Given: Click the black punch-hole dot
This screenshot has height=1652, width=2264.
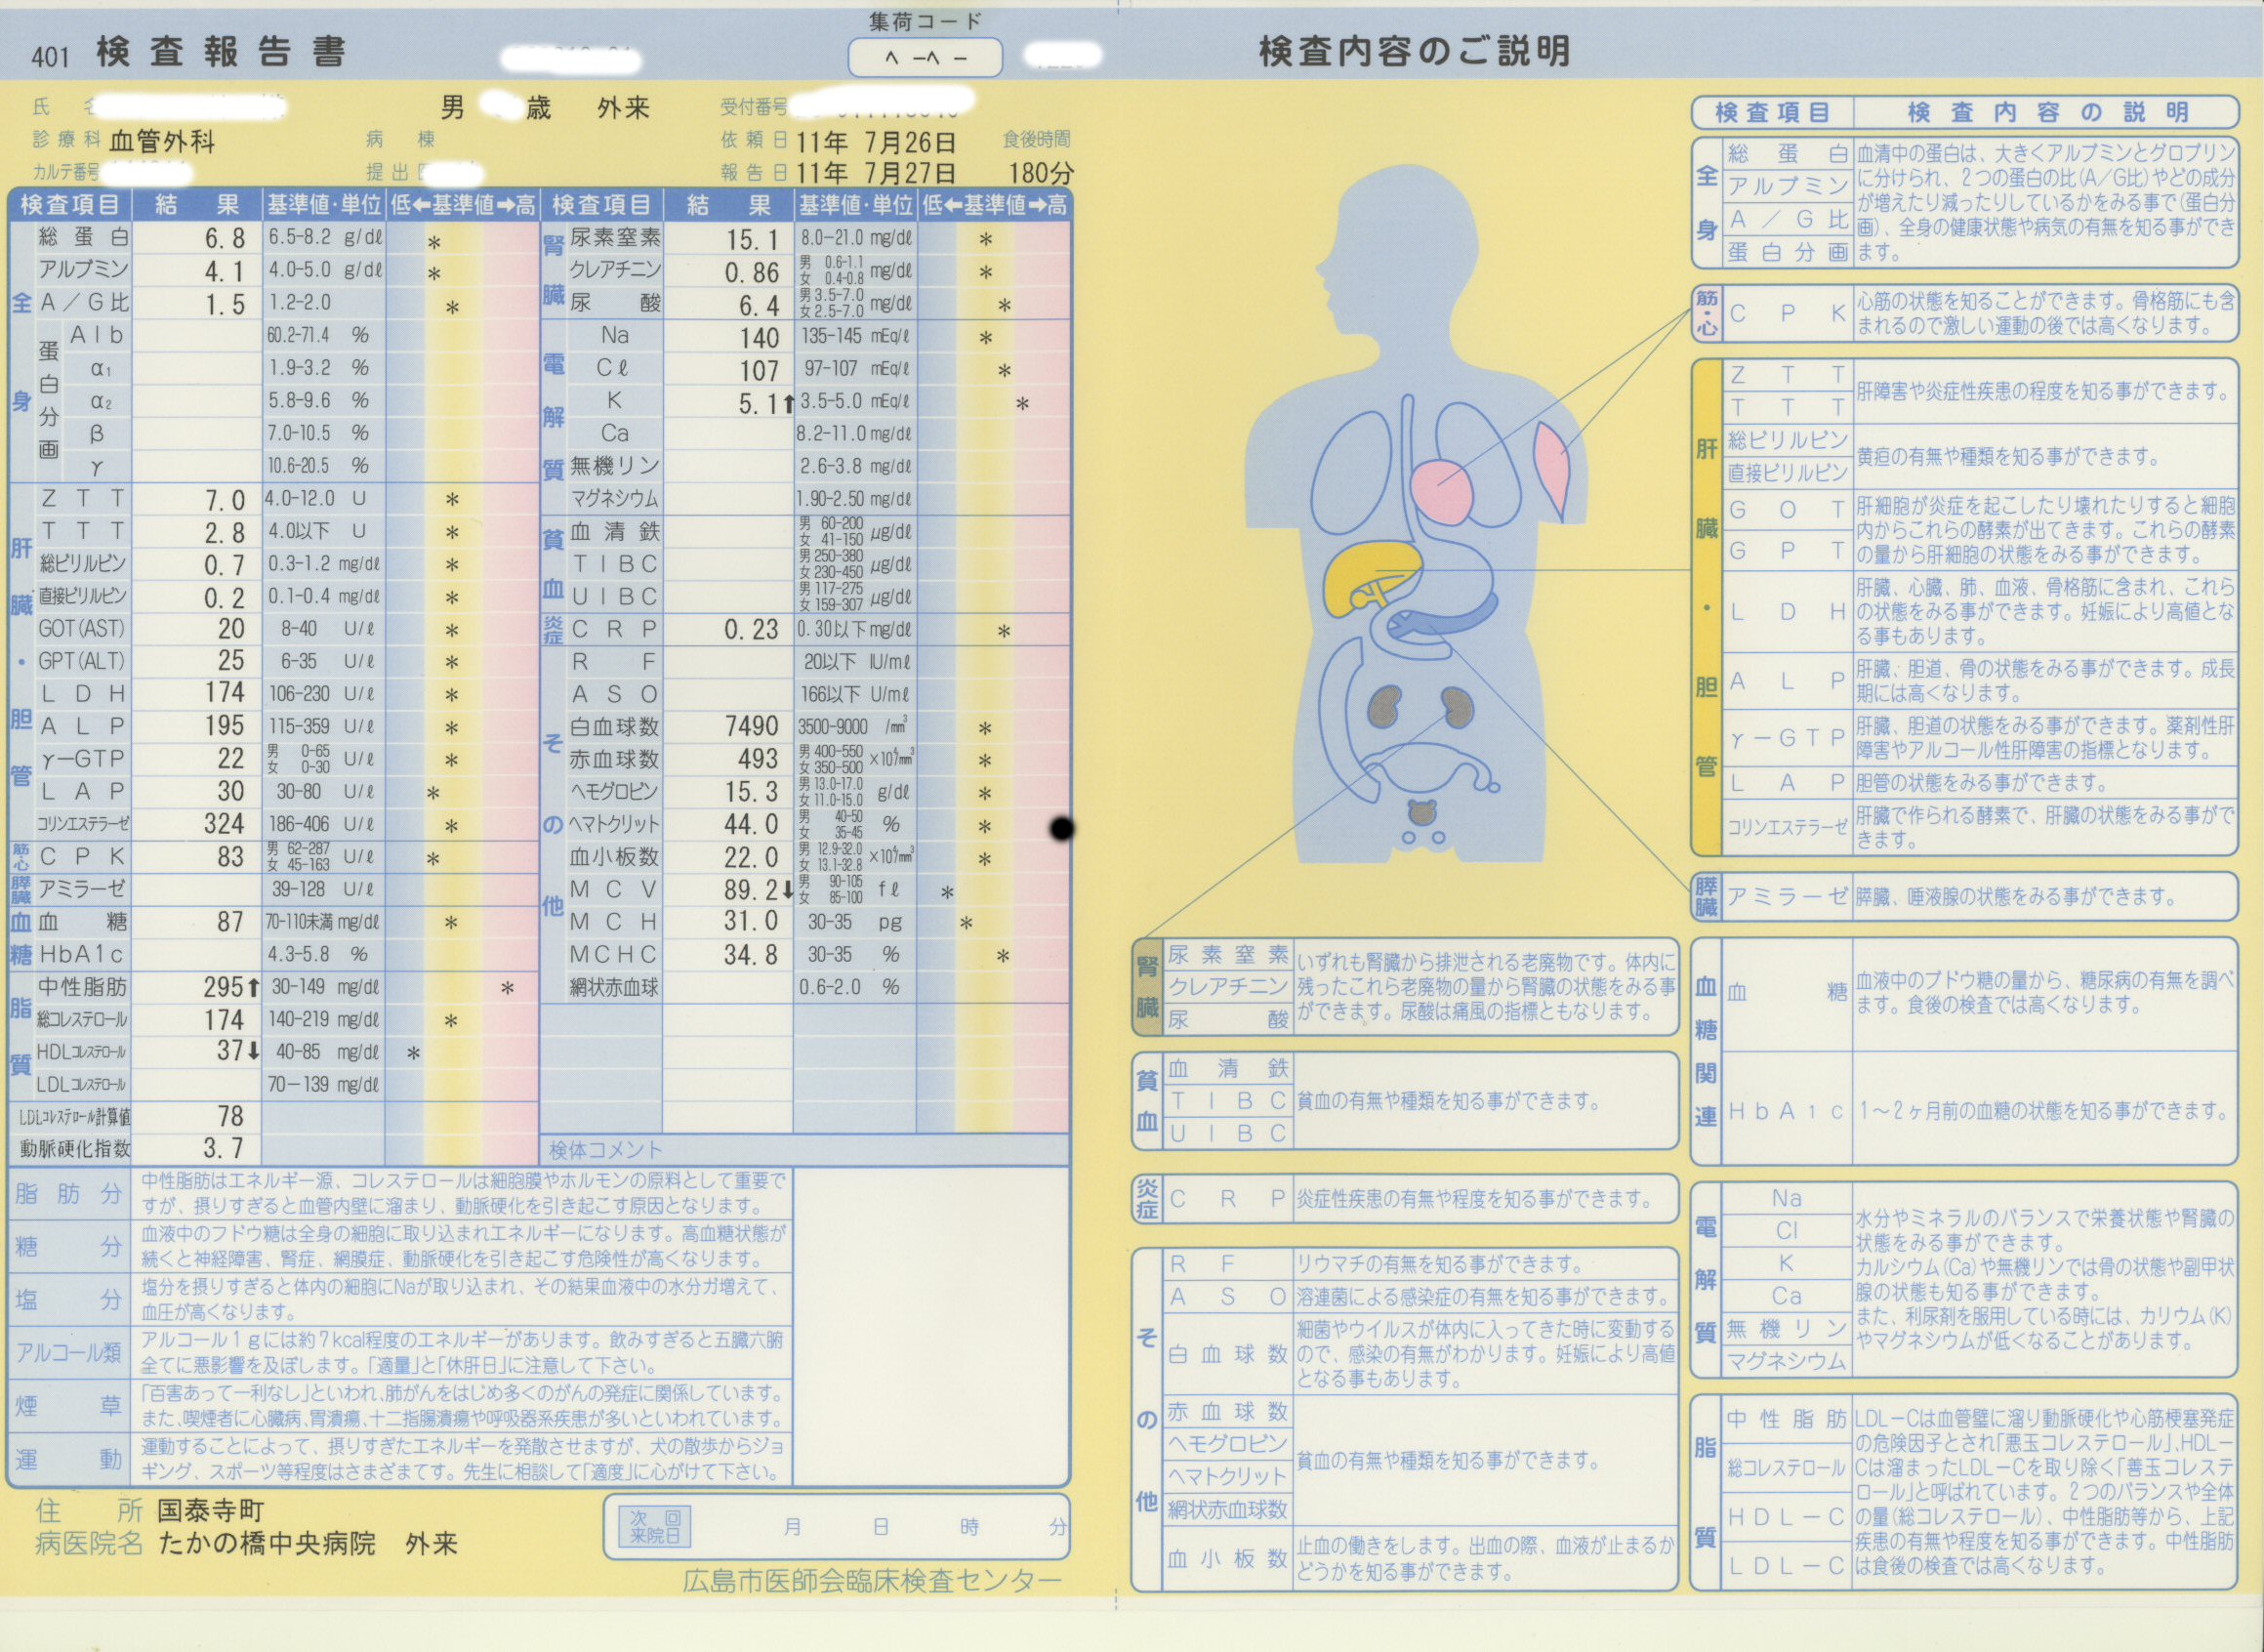Looking at the screenshot, I should [x=1062, y=828].
